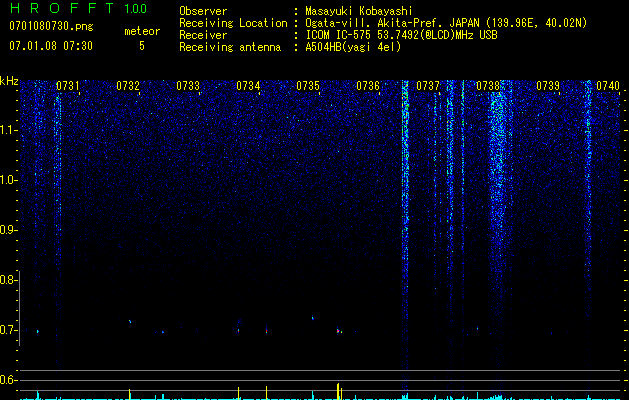
Task: Click the 0.9 frequency axis label
Action: tap(8, 230)
